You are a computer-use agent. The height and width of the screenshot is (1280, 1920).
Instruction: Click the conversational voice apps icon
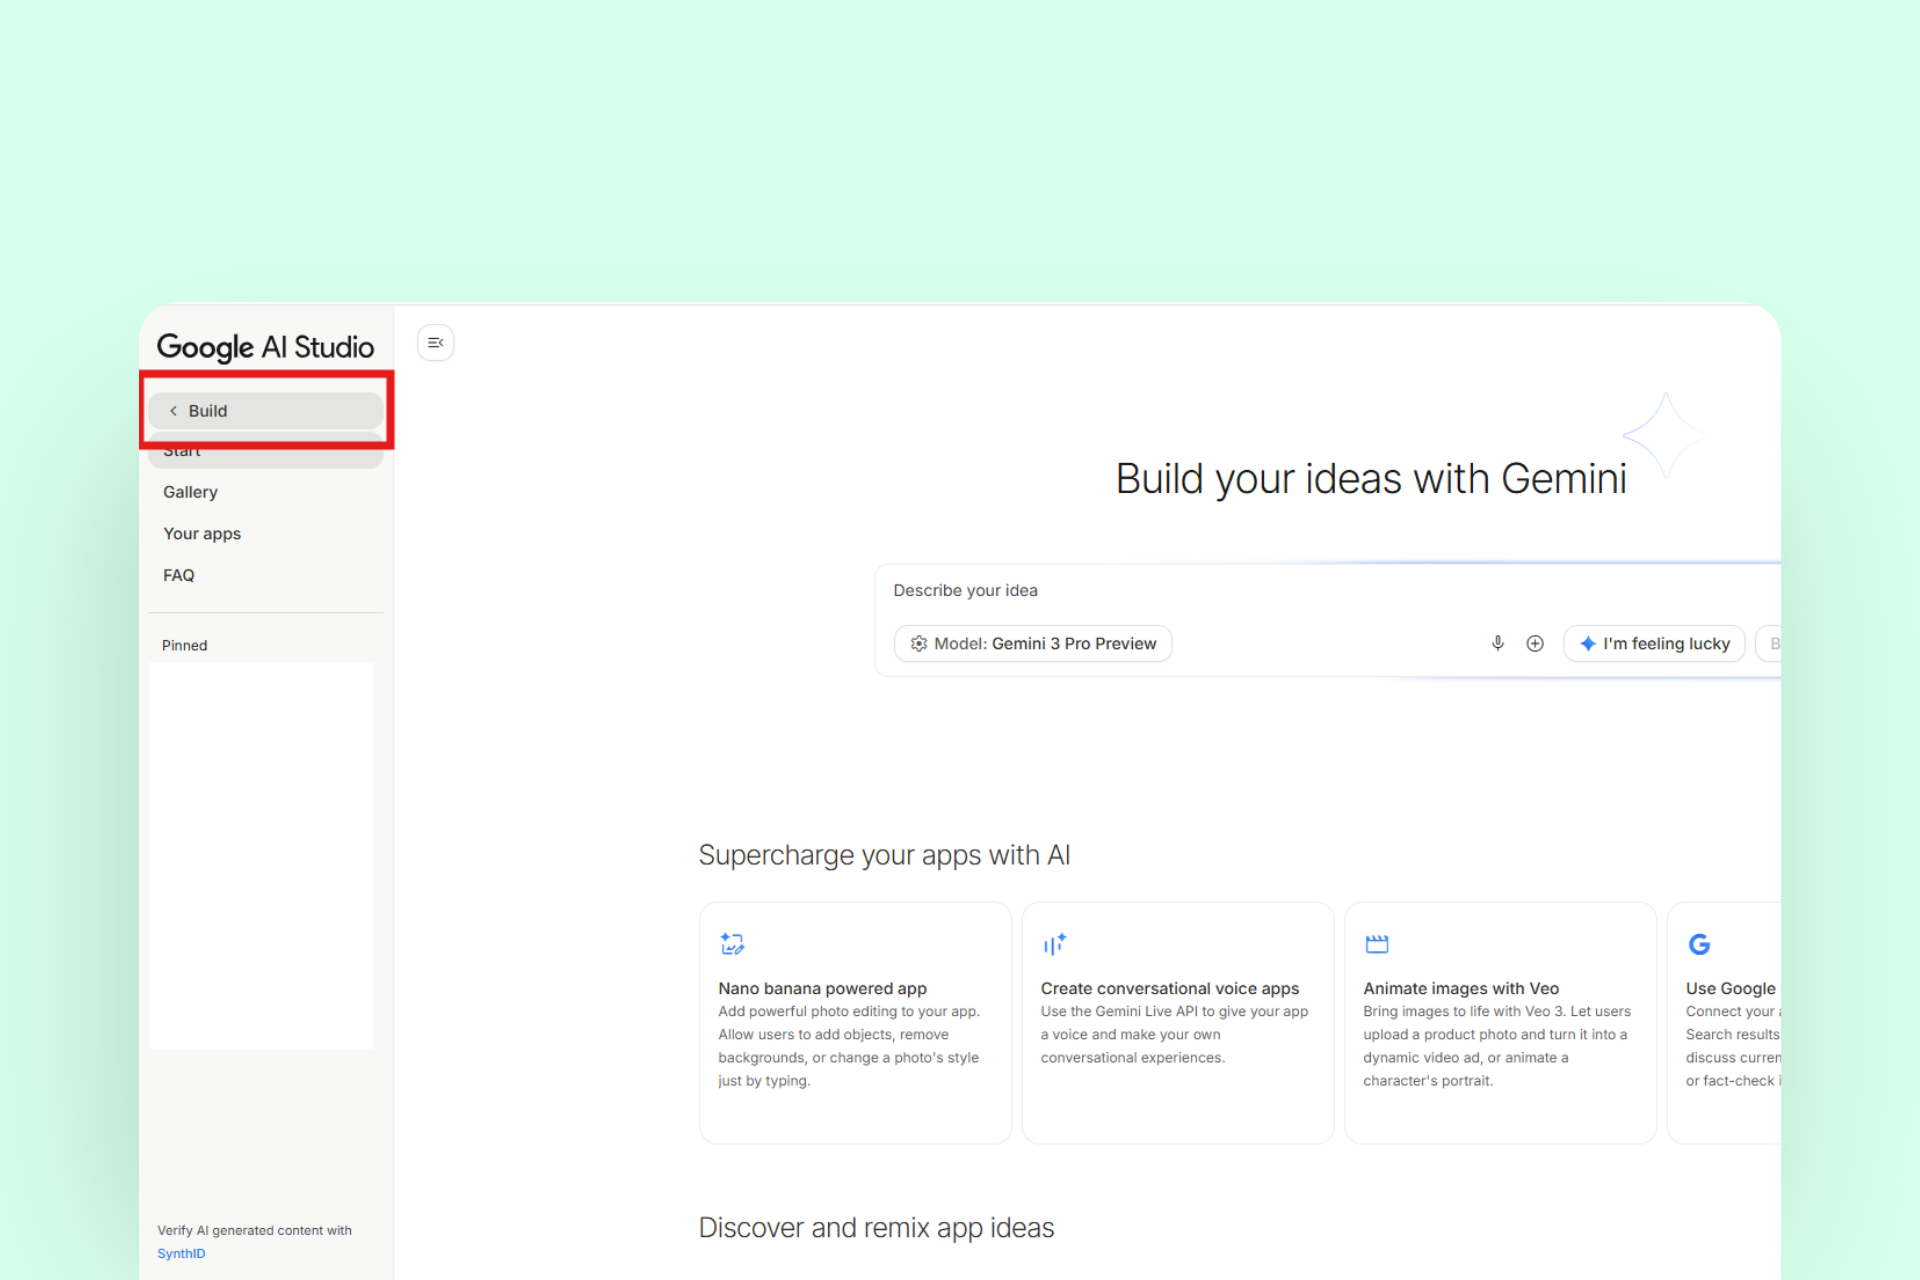[1054, 943]
